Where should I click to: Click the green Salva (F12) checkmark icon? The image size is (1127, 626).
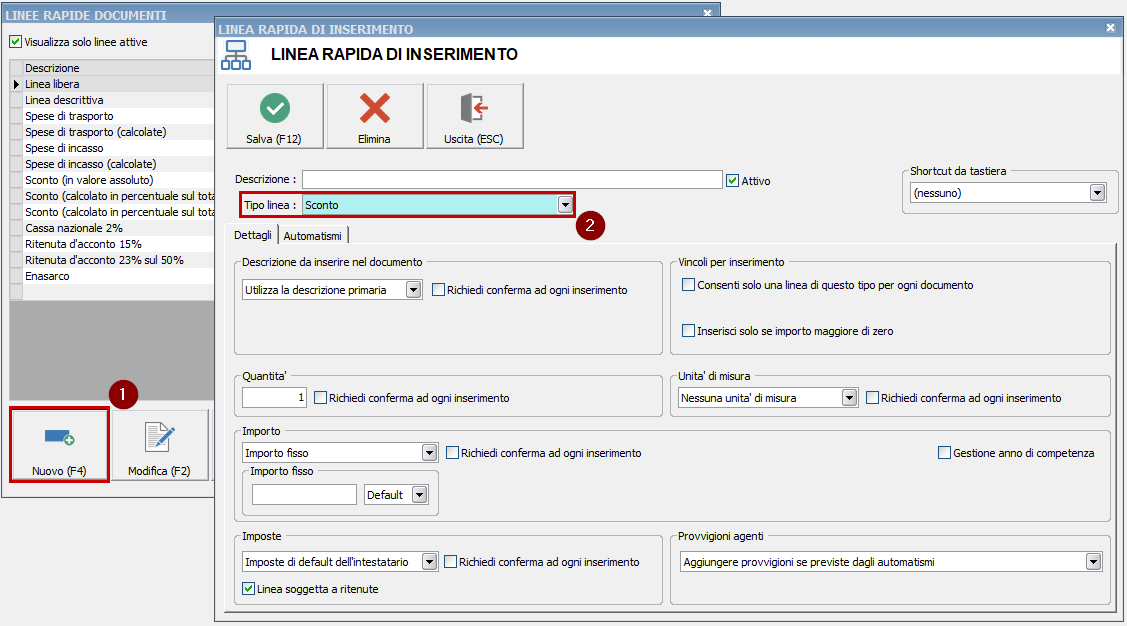click(x=275, y=108)
